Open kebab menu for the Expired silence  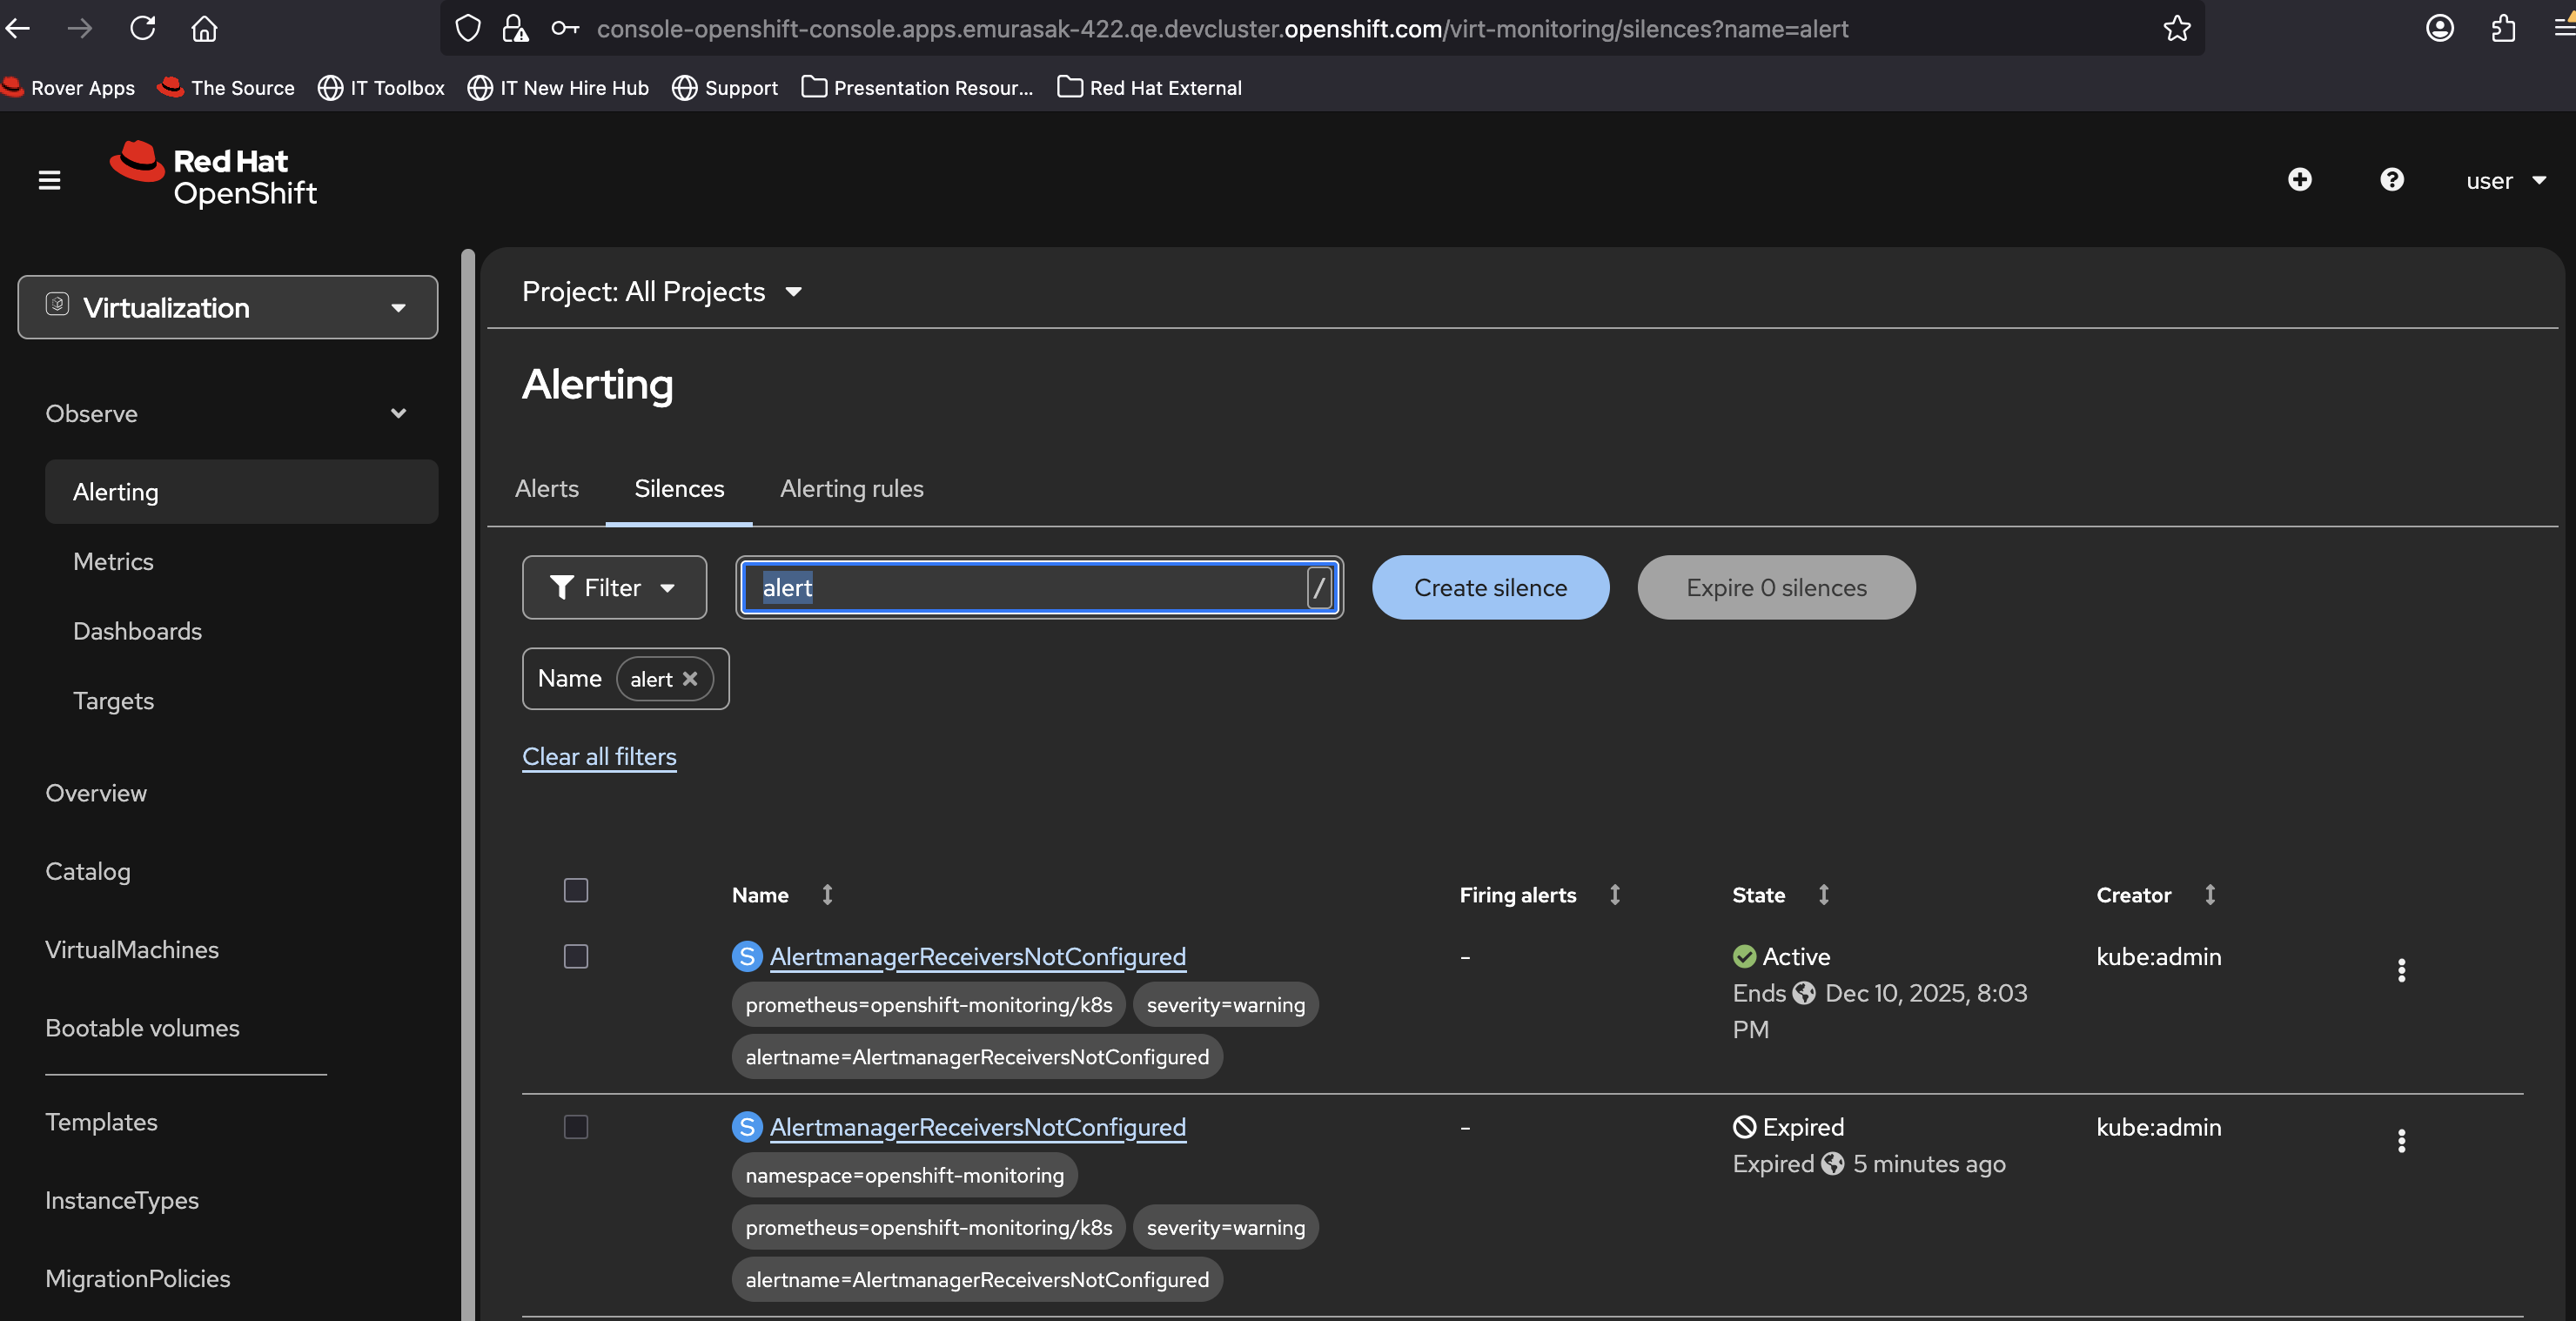[x=2401, y=1141]
